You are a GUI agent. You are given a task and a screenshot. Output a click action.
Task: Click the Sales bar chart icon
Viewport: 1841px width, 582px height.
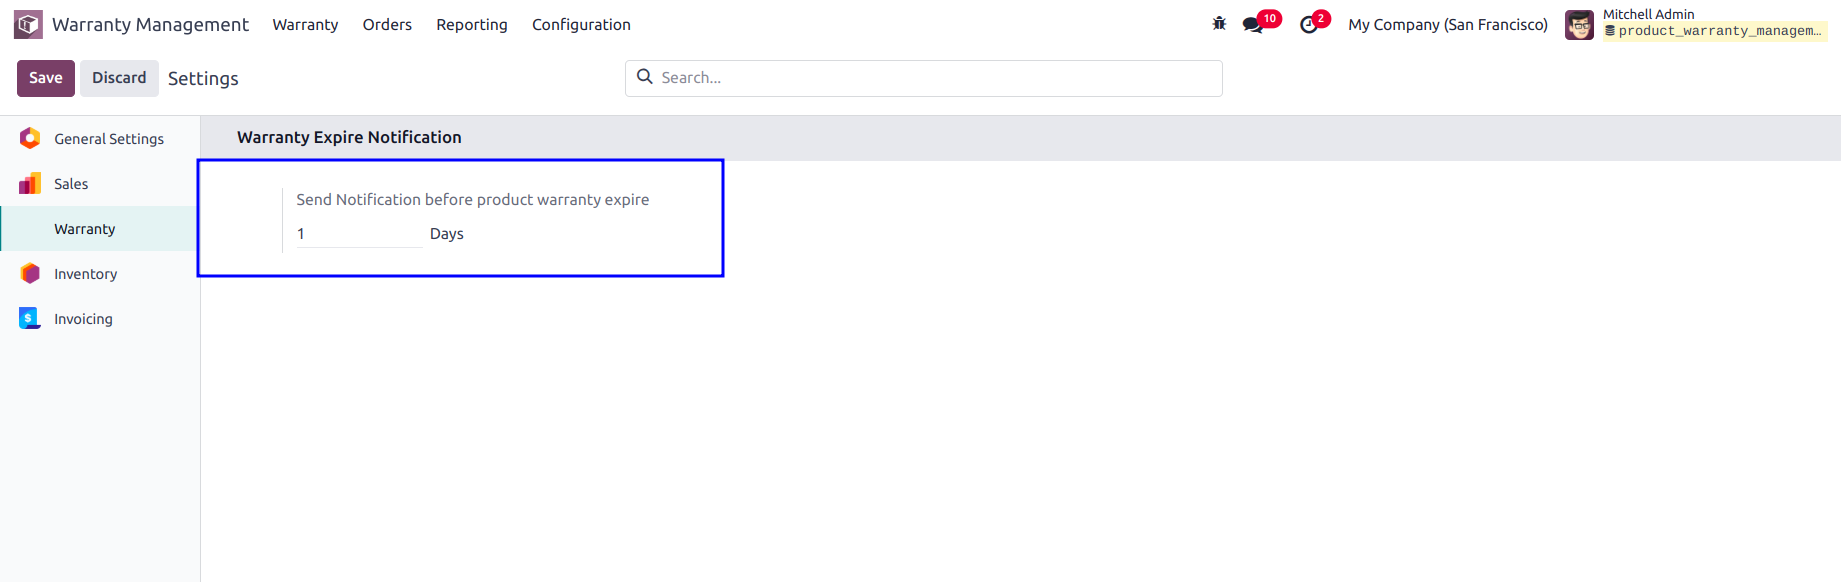[x=30, y=183]
